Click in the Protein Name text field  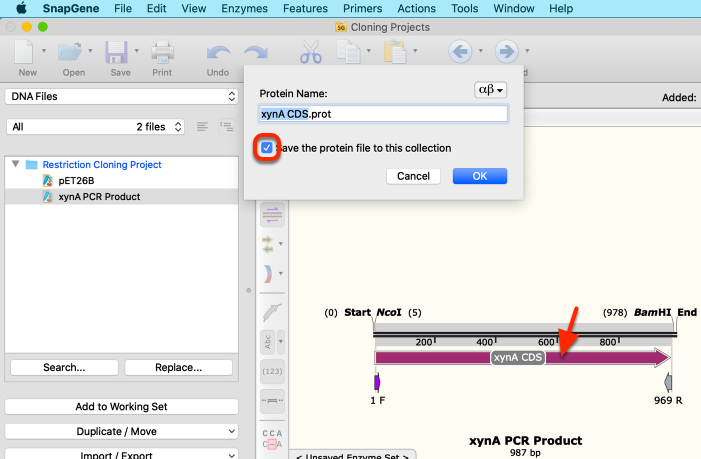tap(384, 114)
